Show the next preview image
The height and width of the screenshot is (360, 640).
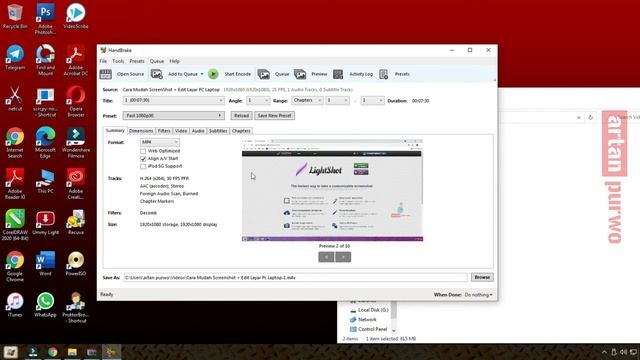point(343,257)
